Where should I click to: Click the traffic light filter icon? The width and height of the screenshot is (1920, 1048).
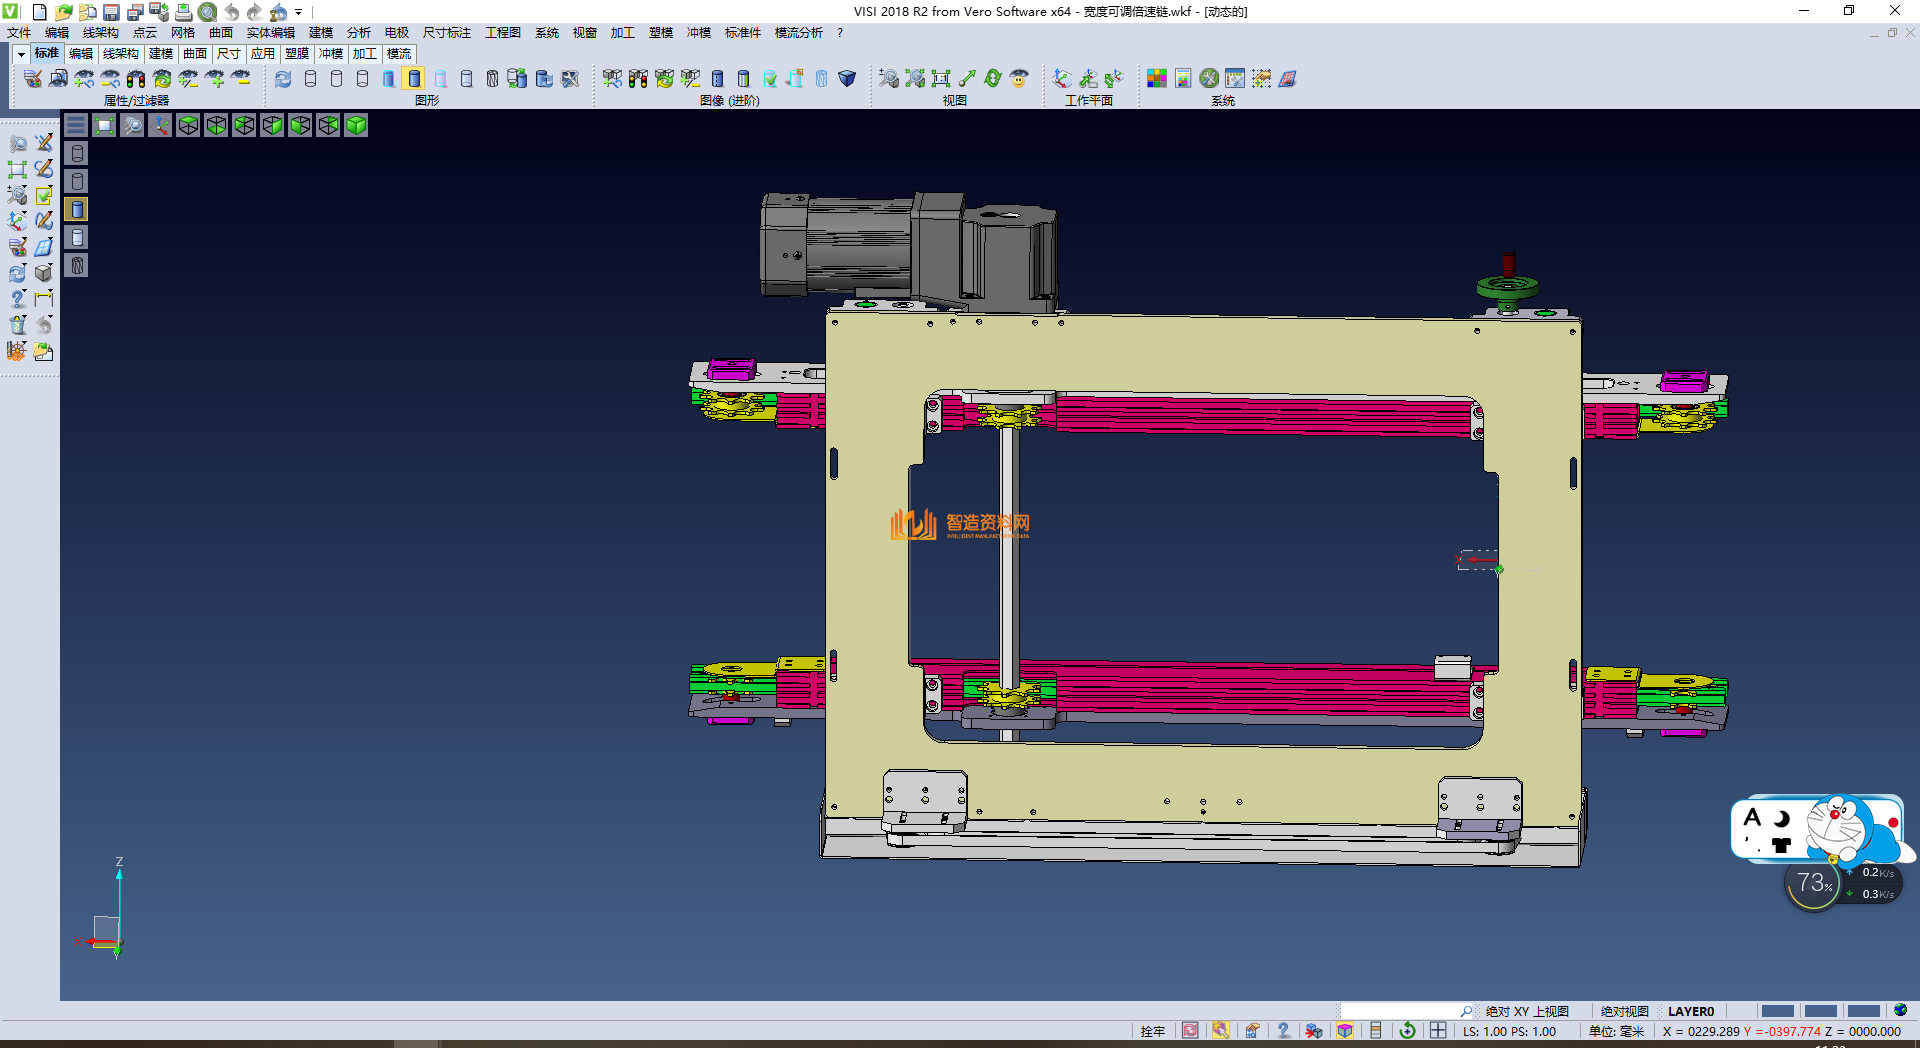click(136, 78)
